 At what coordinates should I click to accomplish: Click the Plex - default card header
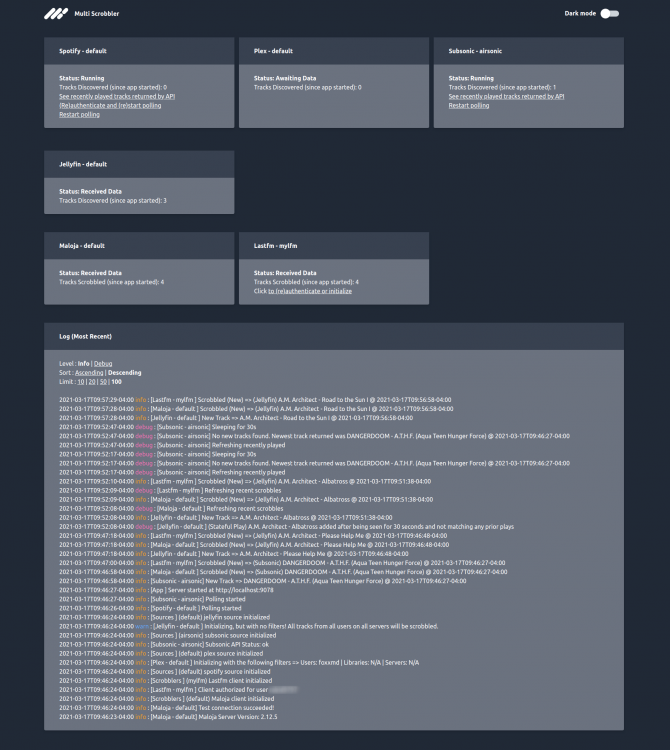click(334, 51)
